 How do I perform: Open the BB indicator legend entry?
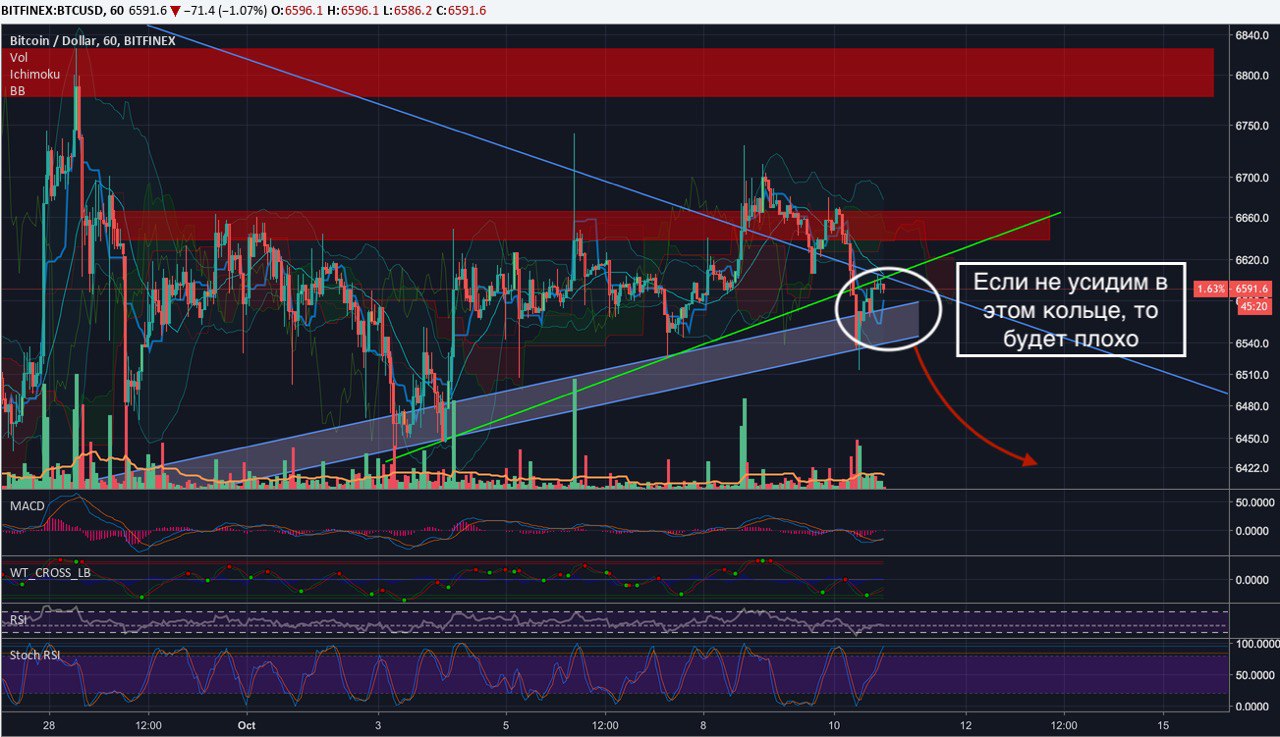click(18, 91)
